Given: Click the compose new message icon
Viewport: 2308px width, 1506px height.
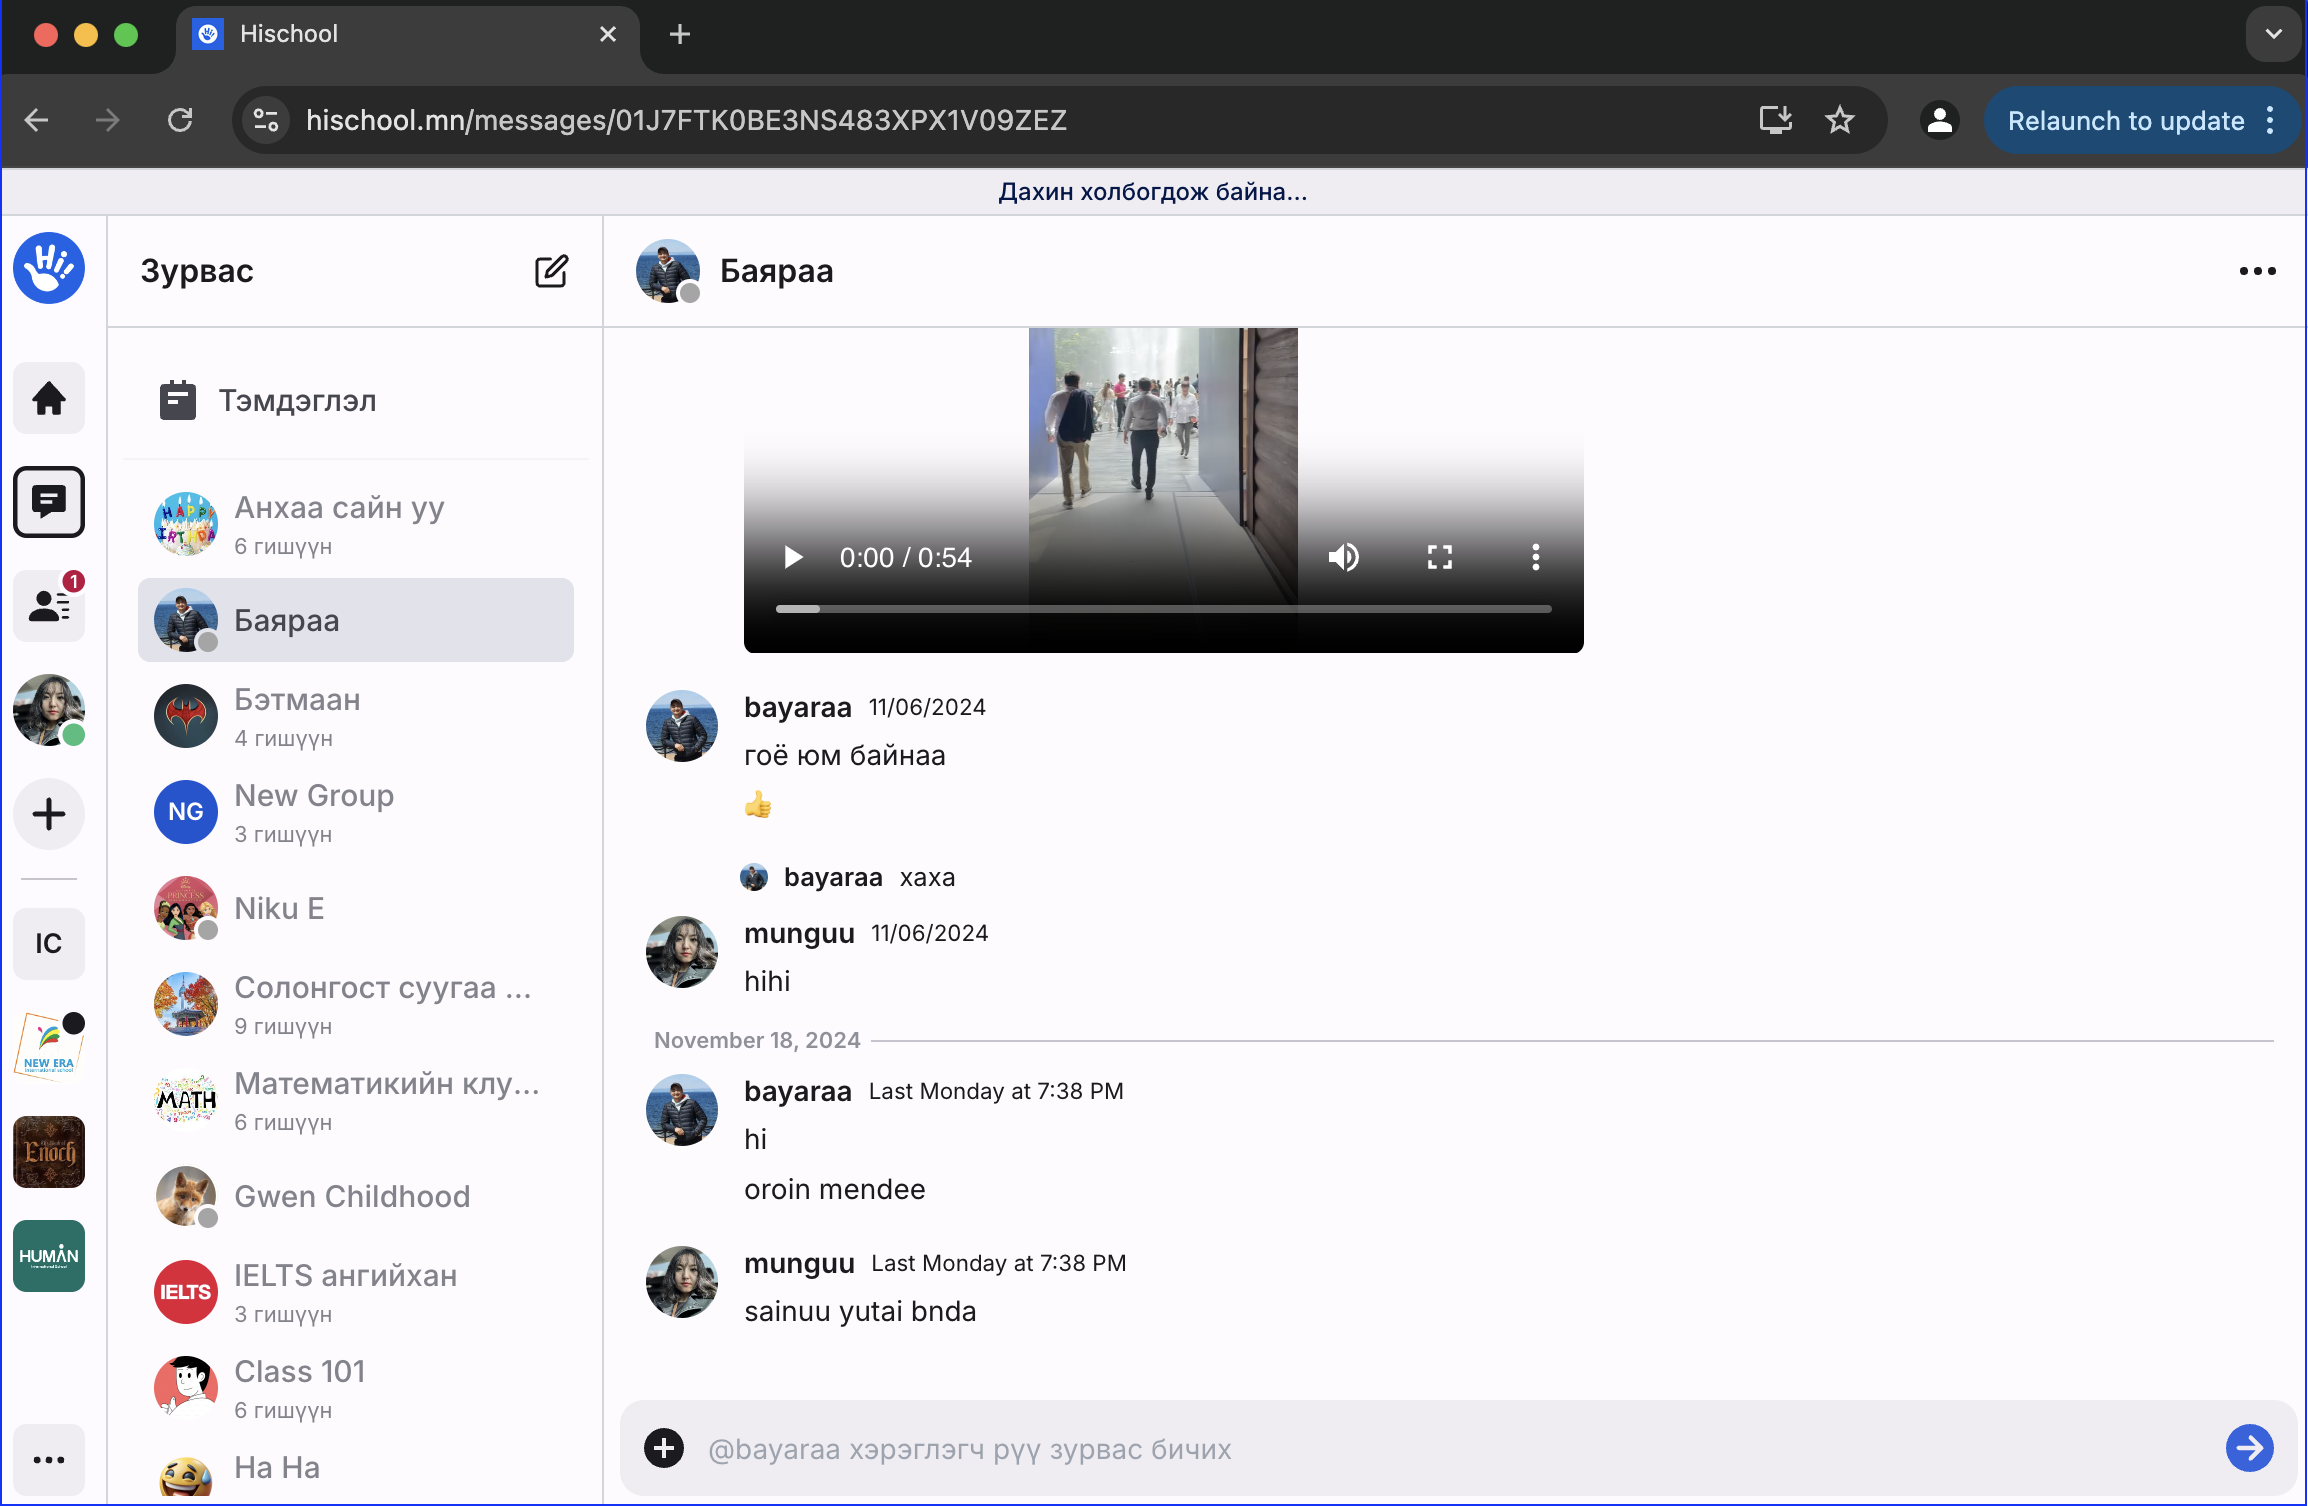Looking at the screenshot, I should [x=551, y=271].
